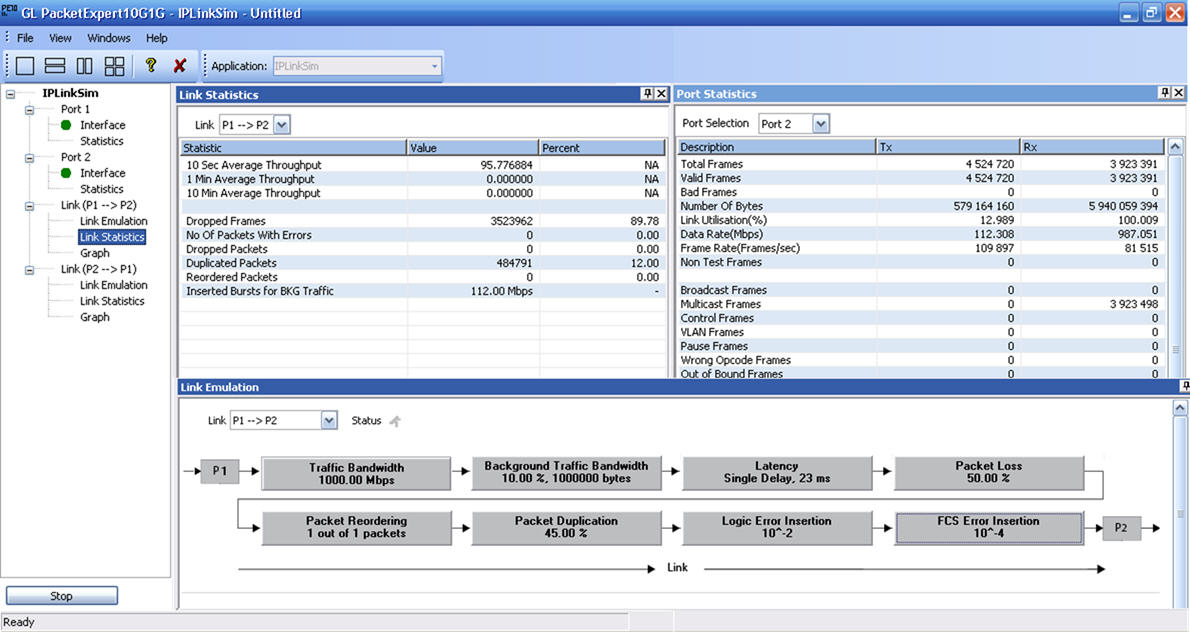Select Link Emulation under Link (P1 --> P2)
The height and width of the screenshot is (632, 1190).
click(114, 221)
